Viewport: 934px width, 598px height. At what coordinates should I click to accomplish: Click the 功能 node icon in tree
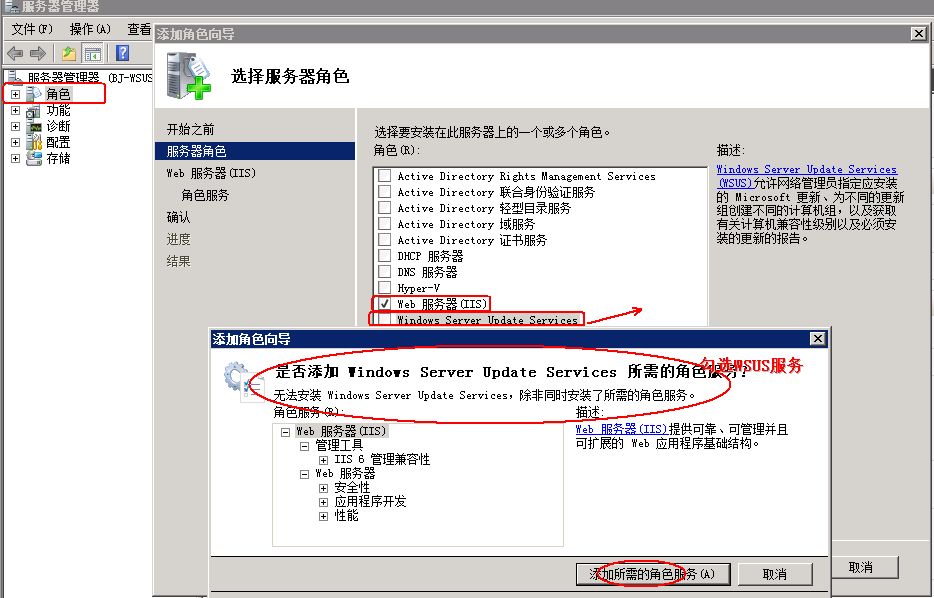[34, 110]
